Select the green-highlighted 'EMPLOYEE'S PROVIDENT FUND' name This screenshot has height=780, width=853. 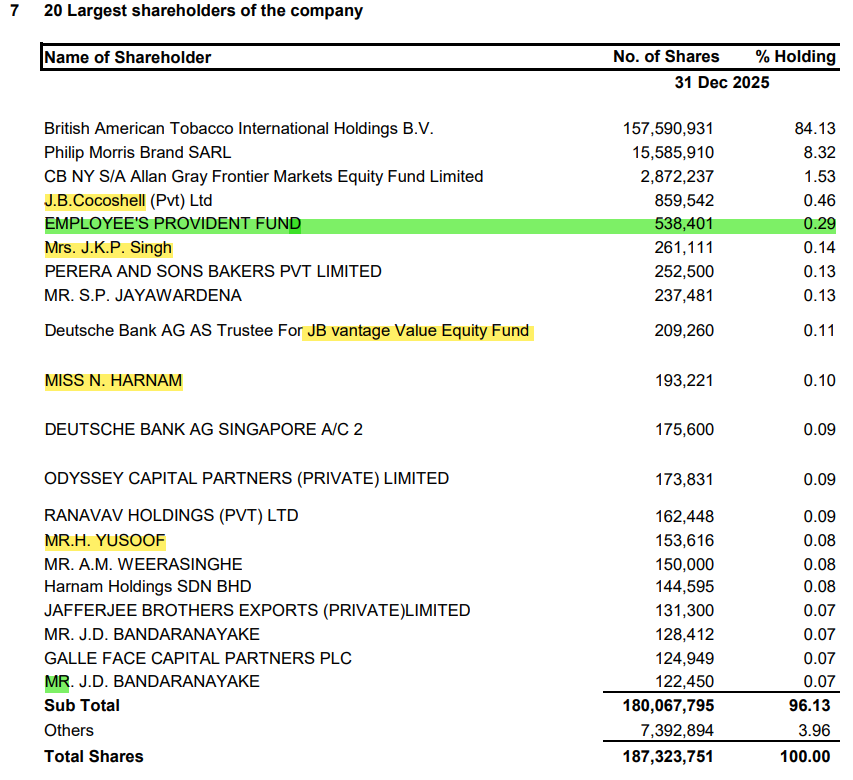tap(172, 224)
